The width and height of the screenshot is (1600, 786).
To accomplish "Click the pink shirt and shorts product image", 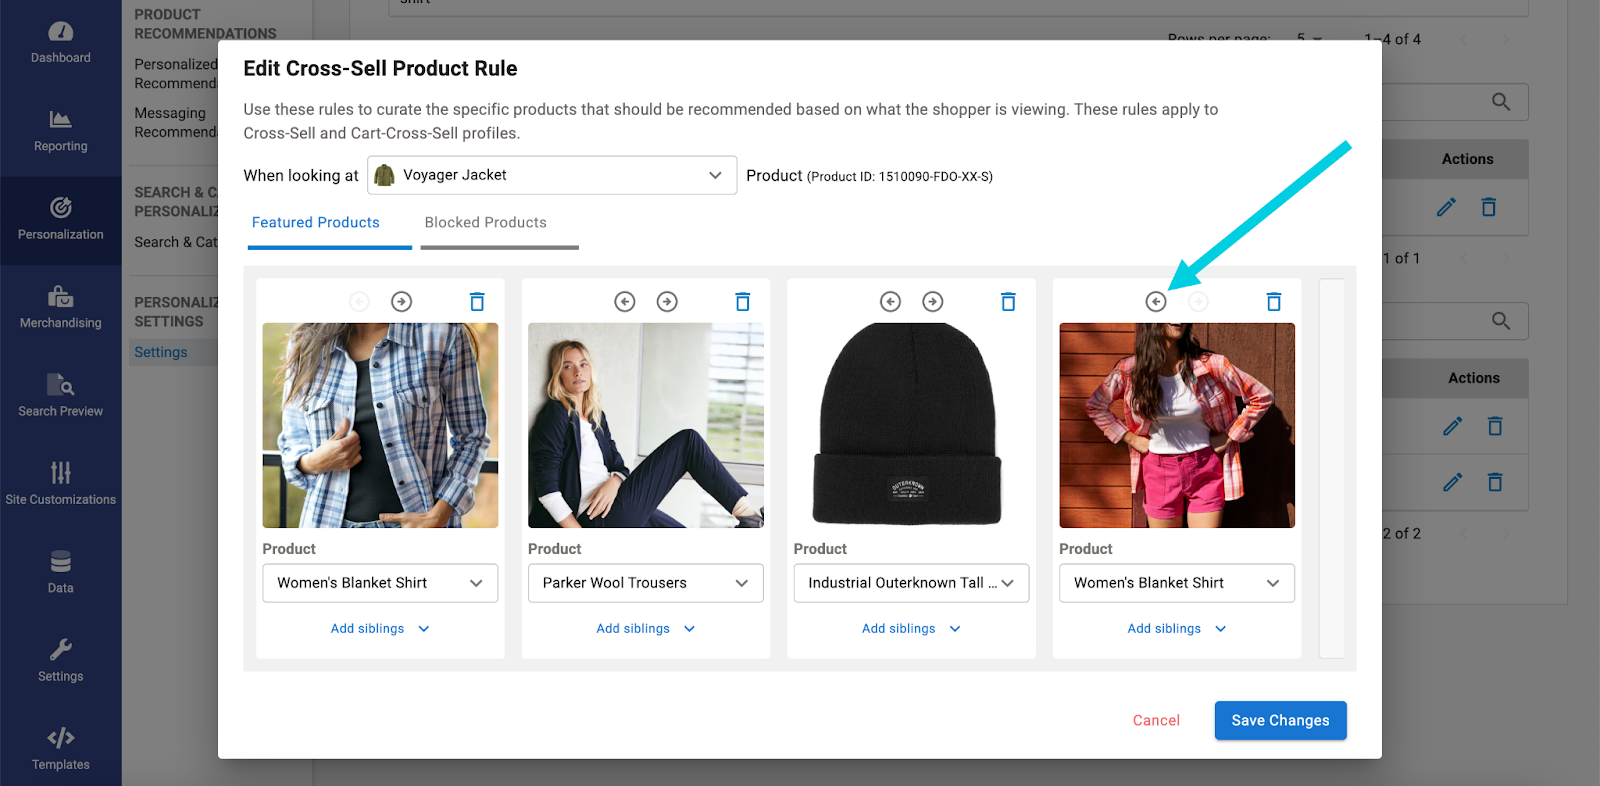I will (1177, 425).
